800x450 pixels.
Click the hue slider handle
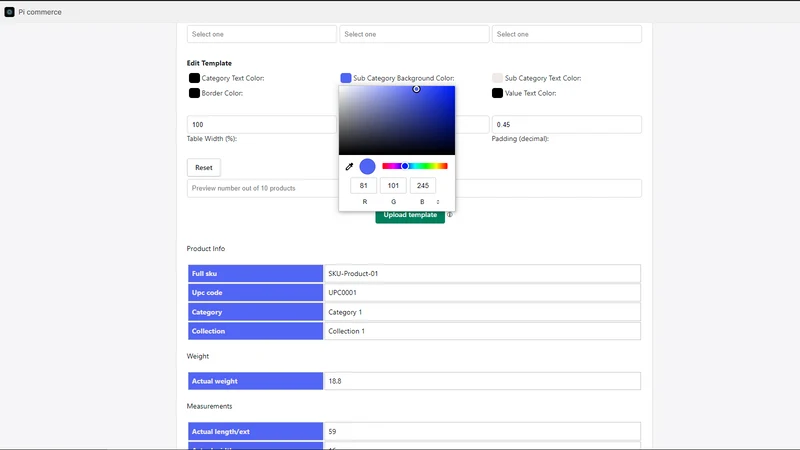click(x=405, y=166)
